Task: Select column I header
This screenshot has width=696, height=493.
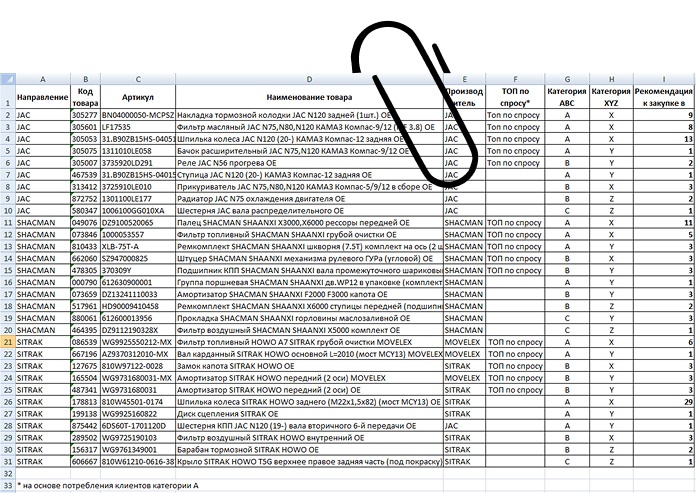Action: [x=664, y=79]
